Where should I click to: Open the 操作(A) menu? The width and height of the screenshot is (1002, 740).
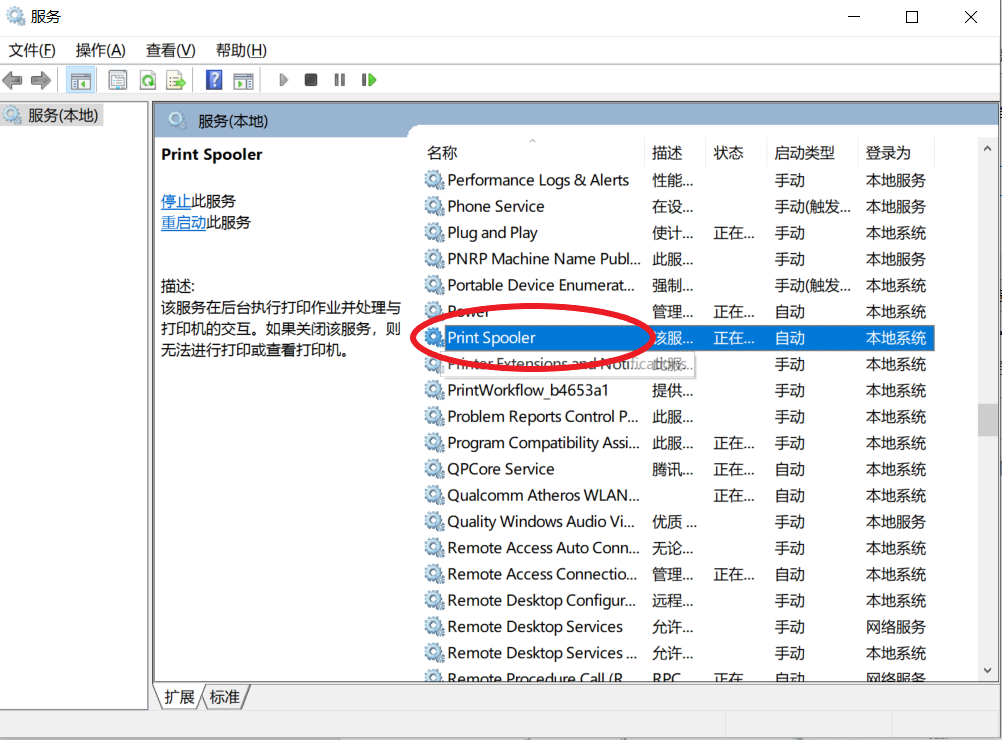(x=101, y=50)
